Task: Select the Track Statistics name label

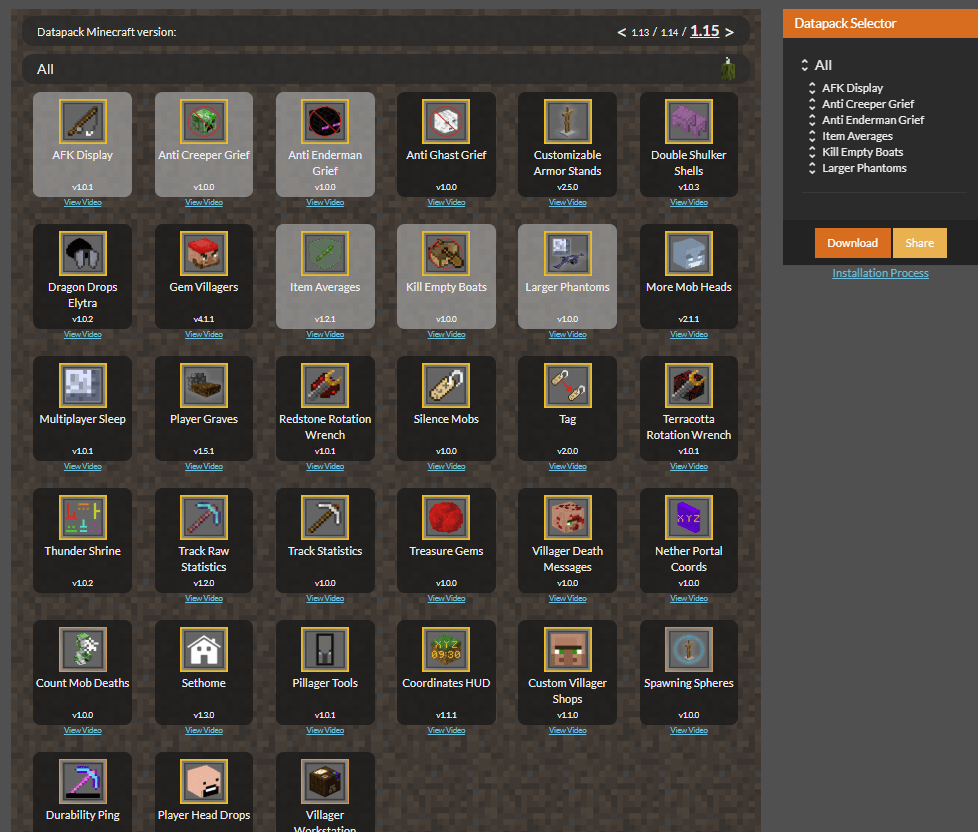Action: point(325,551)
